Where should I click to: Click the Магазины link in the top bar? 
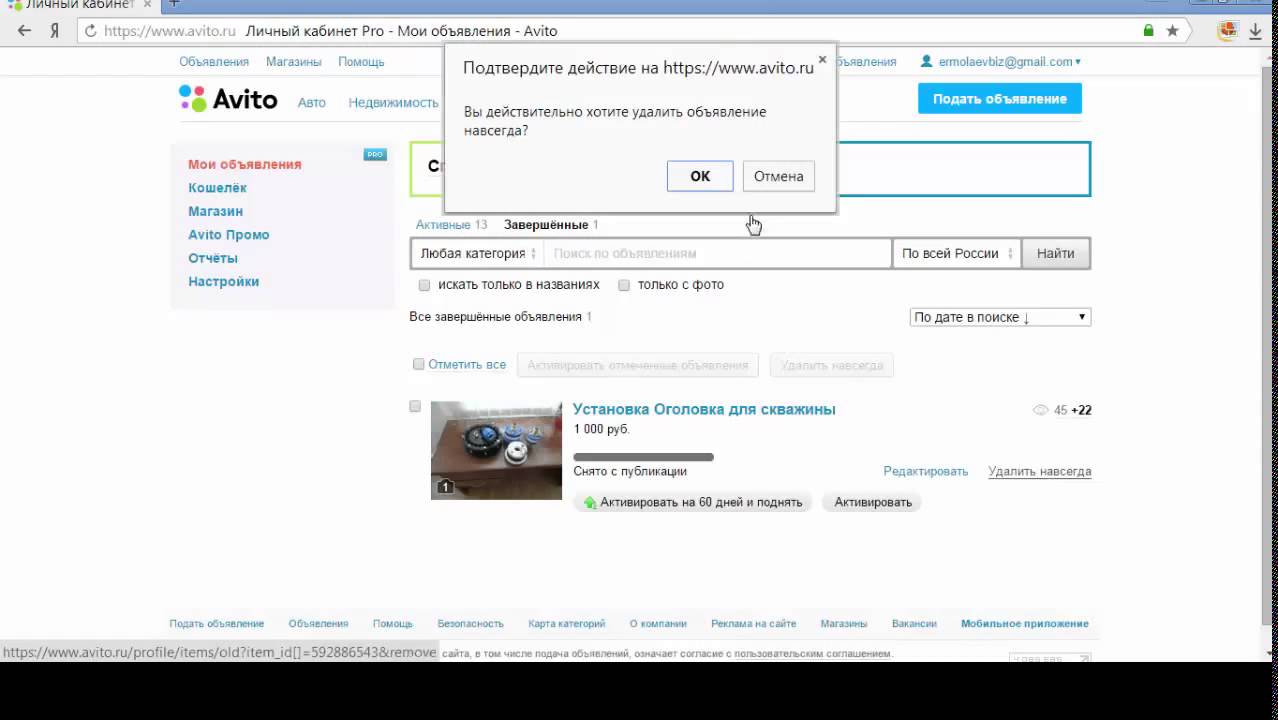294,62
